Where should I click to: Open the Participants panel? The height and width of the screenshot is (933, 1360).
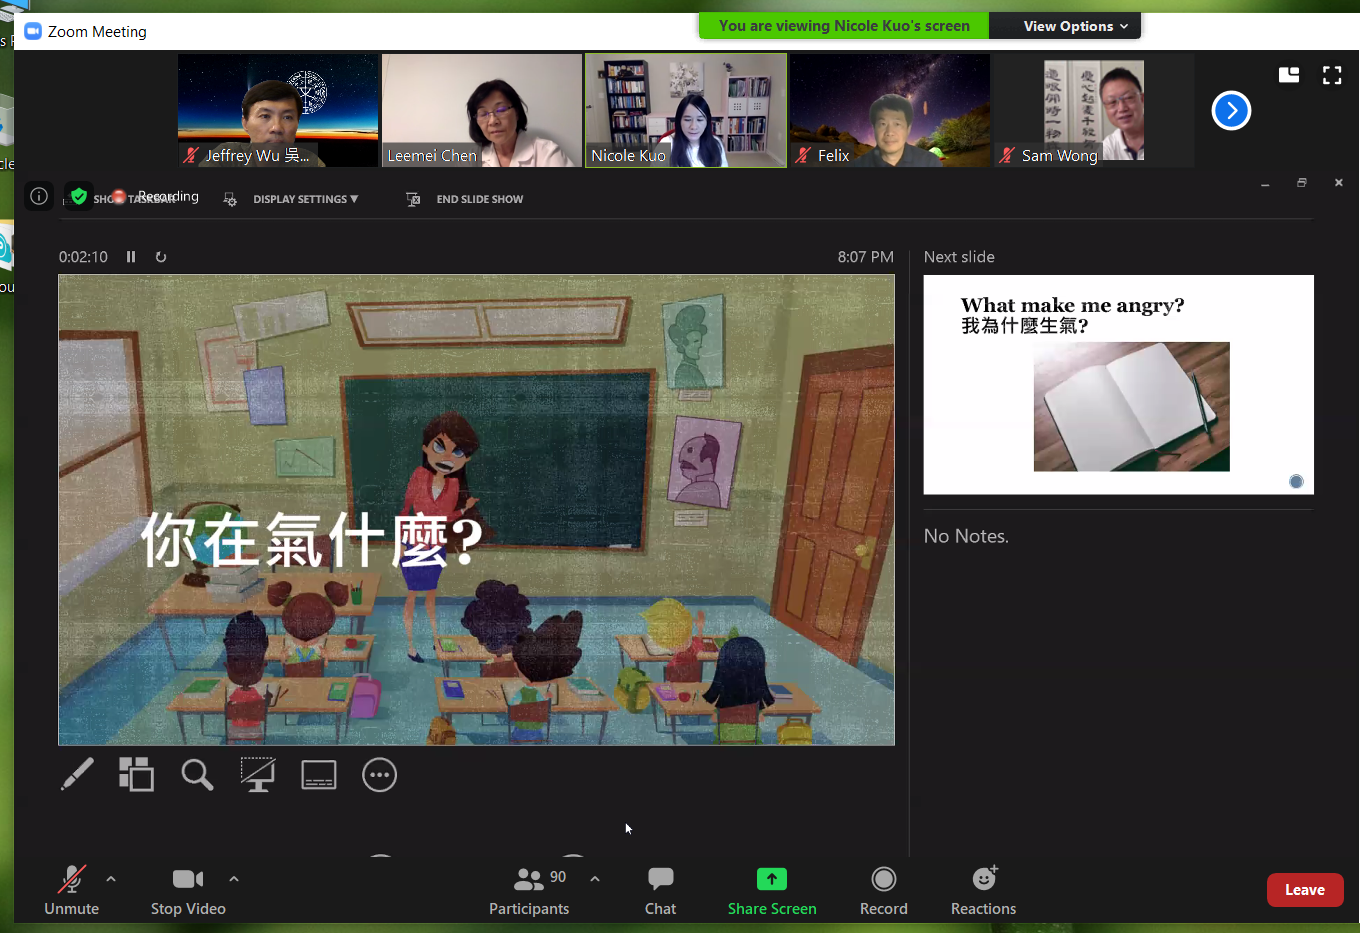tap(529, 889)
